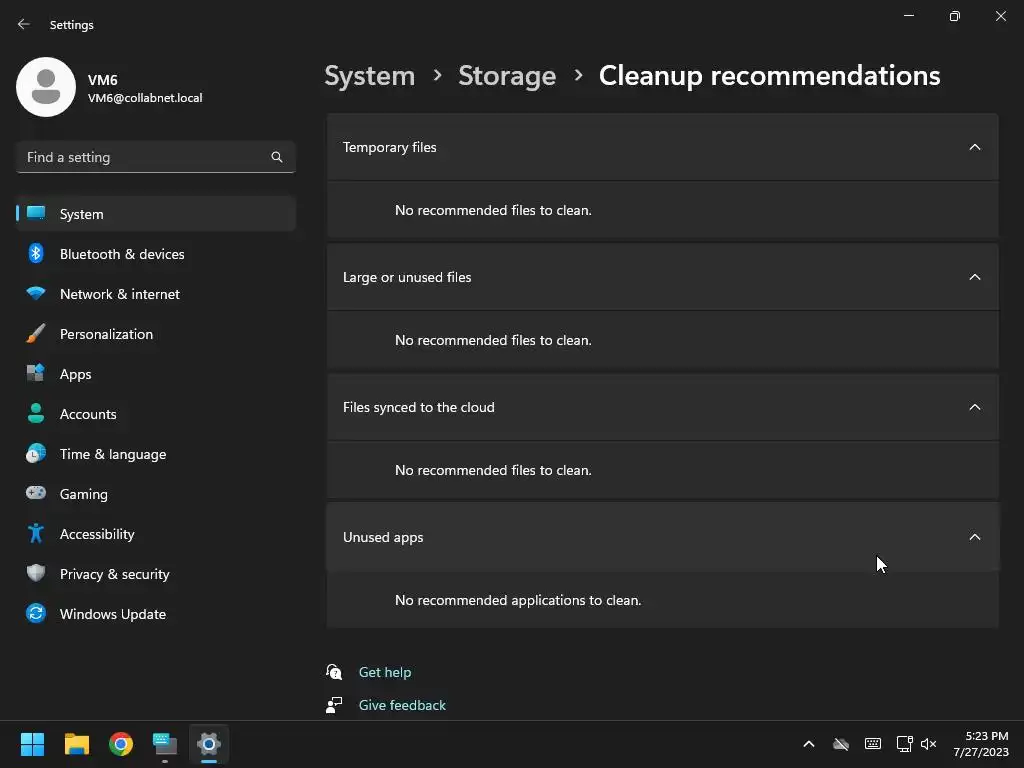
Task: Click the Privacy & security shield icon
Action: click(x=36, y=574)
